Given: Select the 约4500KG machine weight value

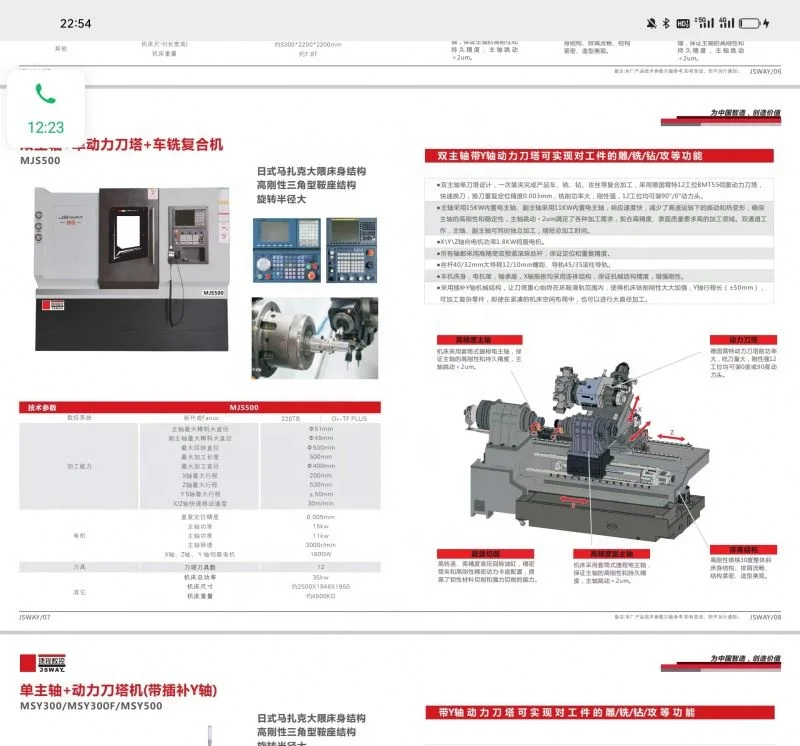Looking at the screenshot, I should click(321, 596).
